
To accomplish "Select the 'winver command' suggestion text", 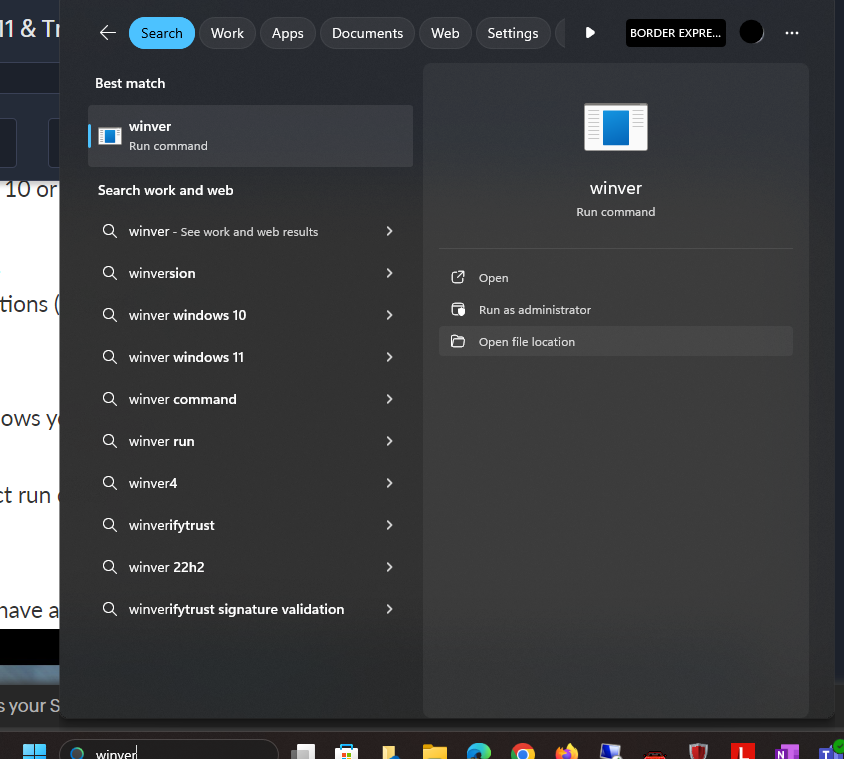I will [182, 399].
